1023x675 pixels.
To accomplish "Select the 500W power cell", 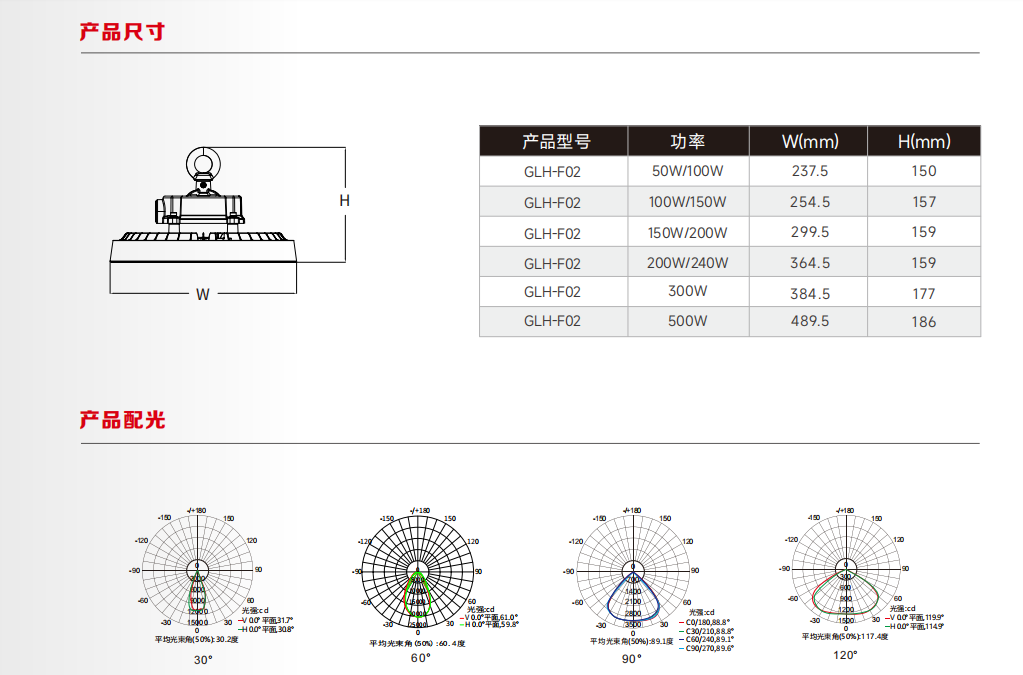I will [687, 321].
